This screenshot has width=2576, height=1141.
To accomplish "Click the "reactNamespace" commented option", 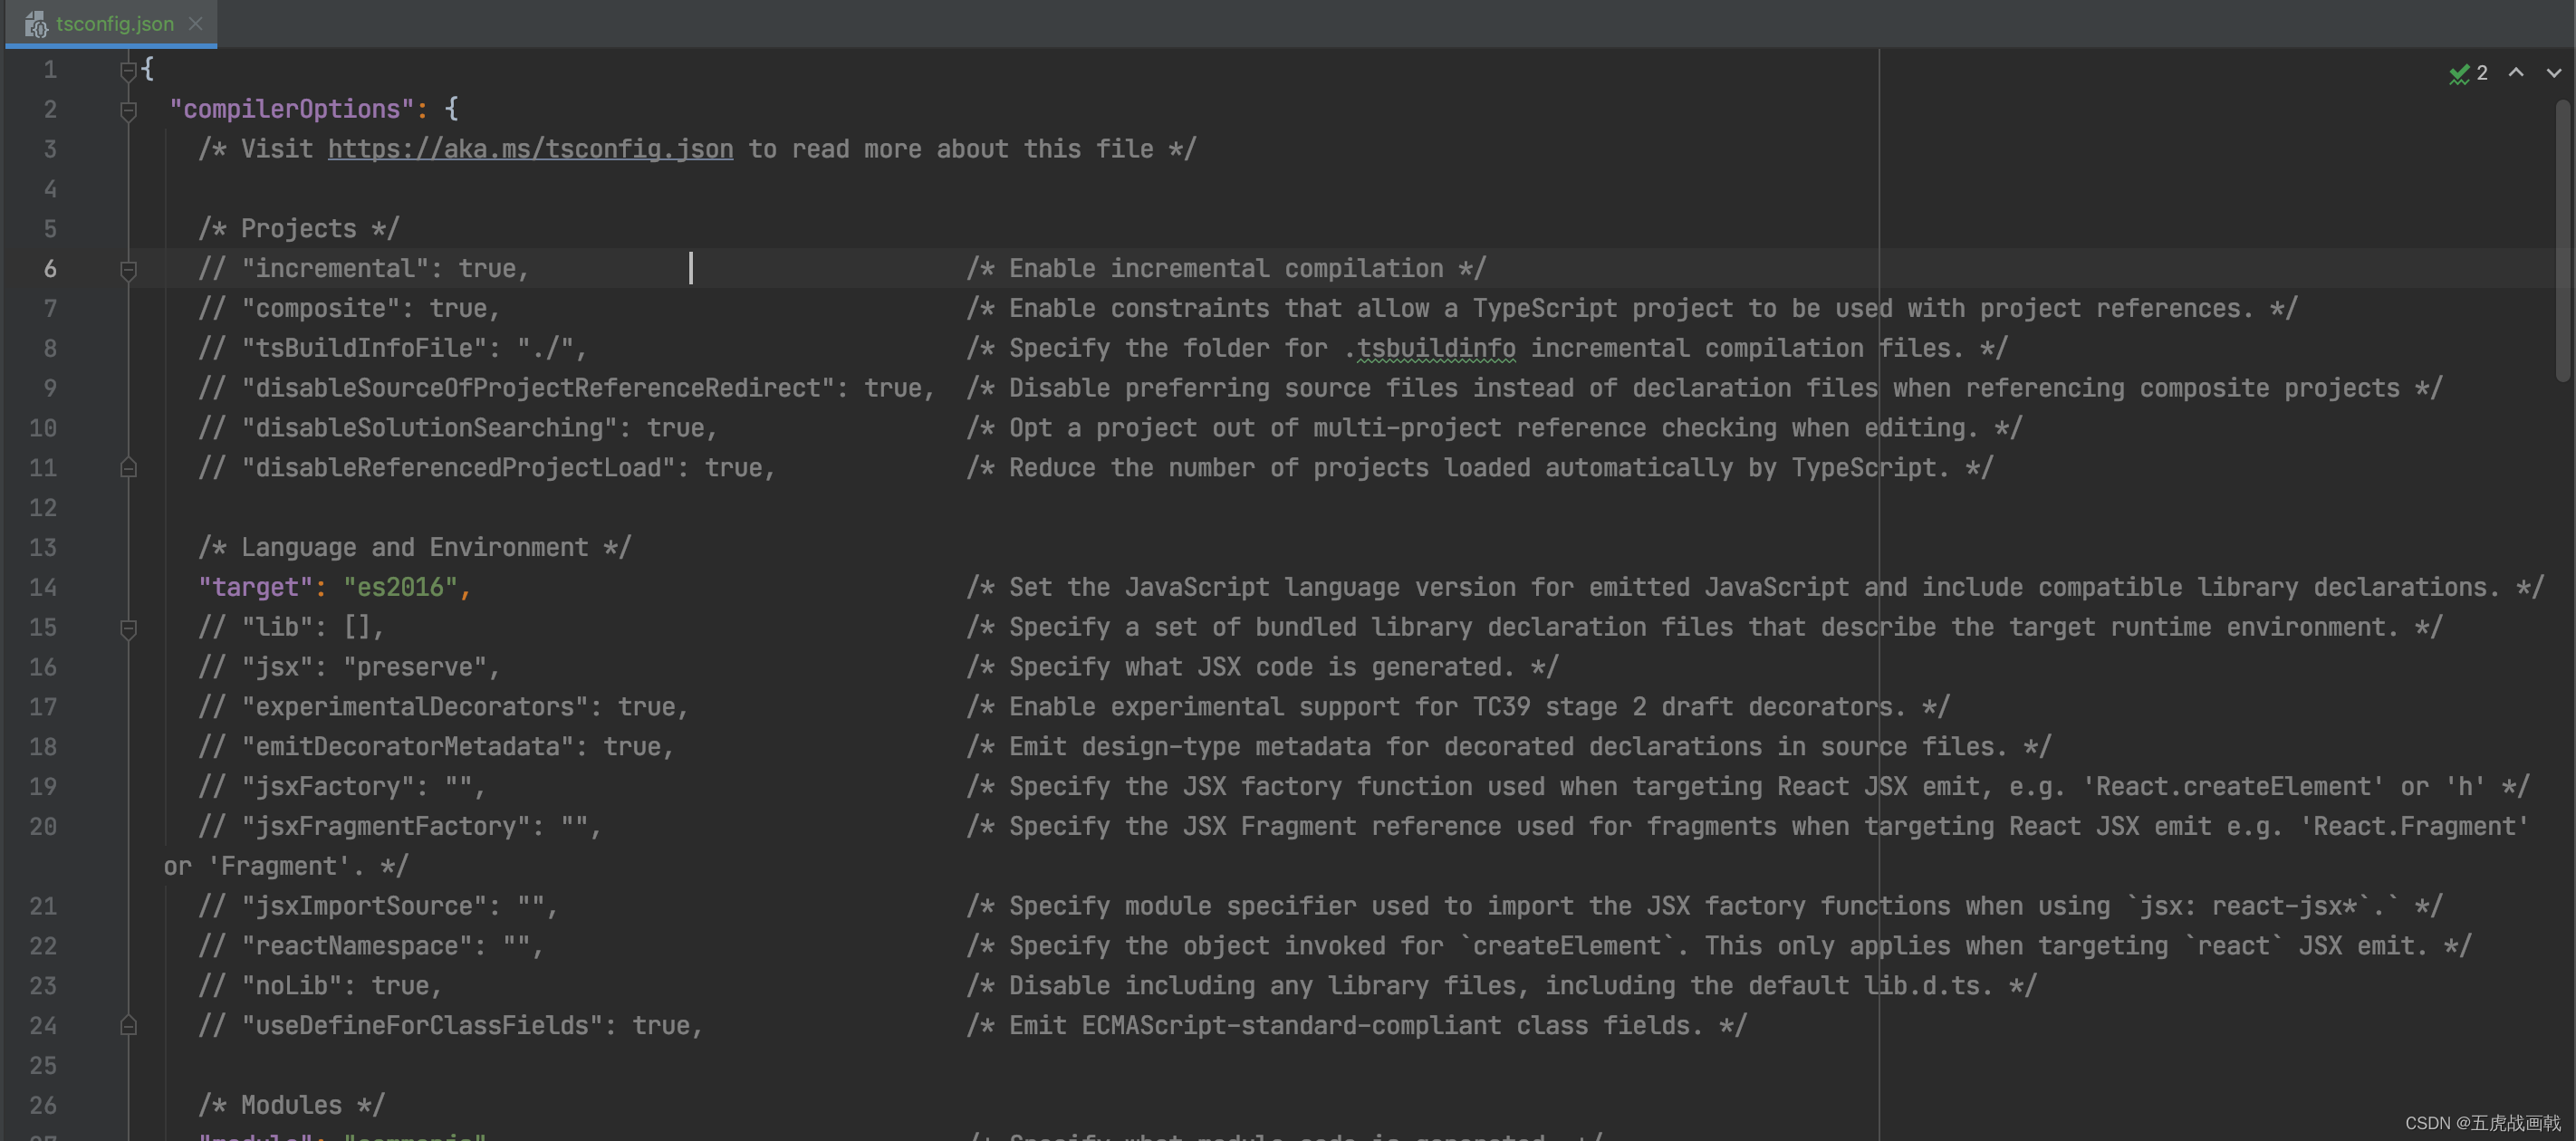I will pyautogui.click(x=371, y=946).
